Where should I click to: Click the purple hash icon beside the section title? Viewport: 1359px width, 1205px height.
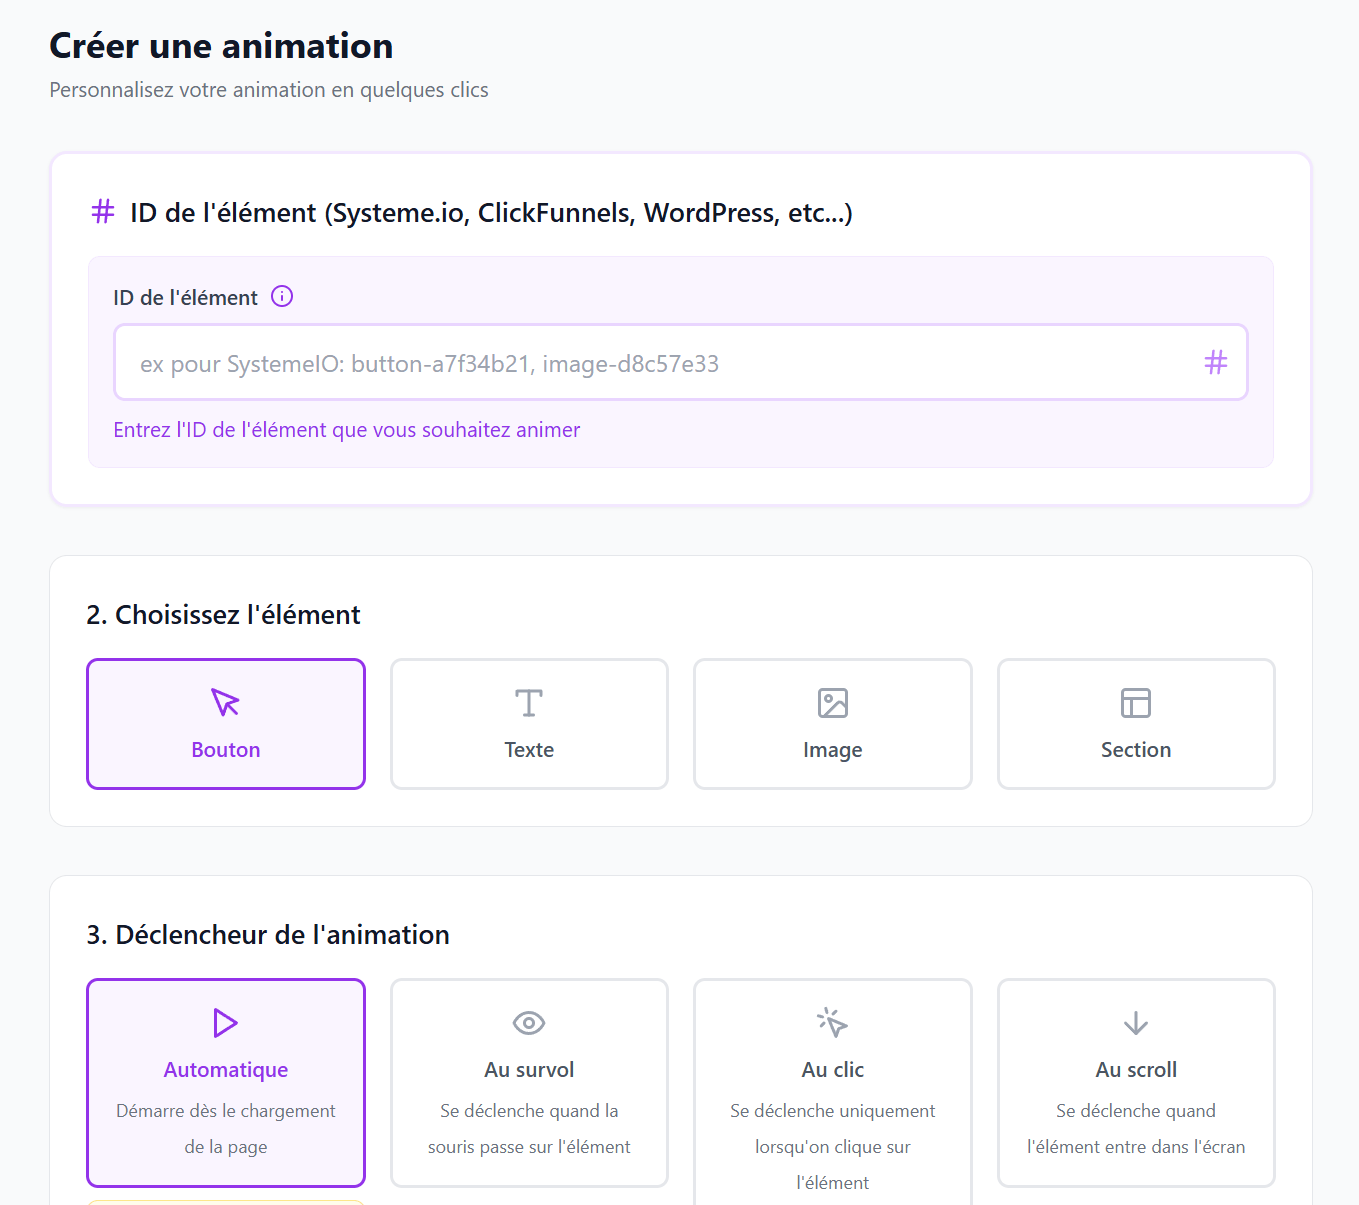102,212
